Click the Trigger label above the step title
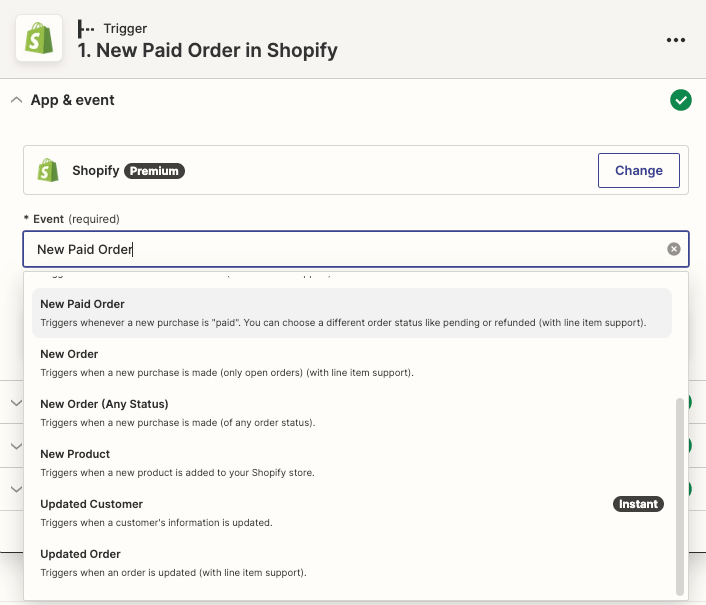Image resolution: width=706 pixels, height=605 pixels. (125, 28)
